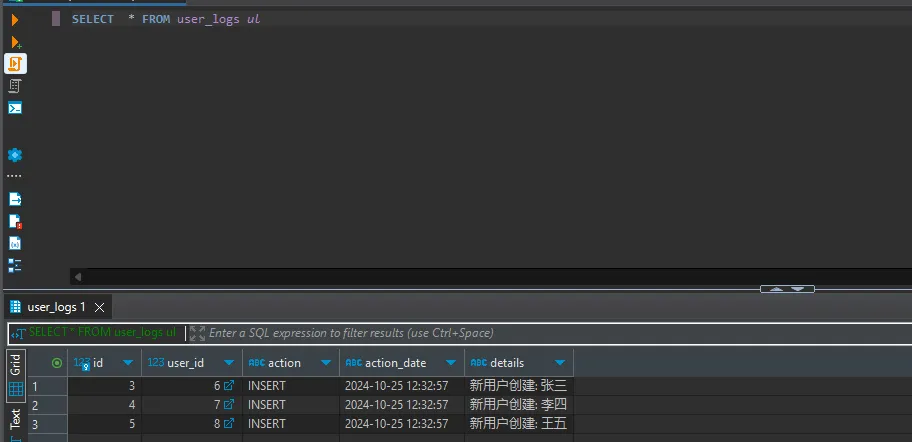Click the highlighted Execute SQL script icon

(15, 63)
